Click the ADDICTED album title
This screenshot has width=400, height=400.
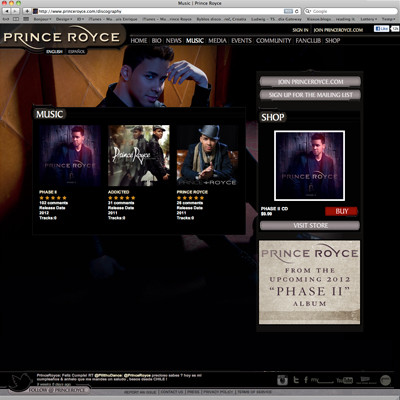click(x=118, y=192)
